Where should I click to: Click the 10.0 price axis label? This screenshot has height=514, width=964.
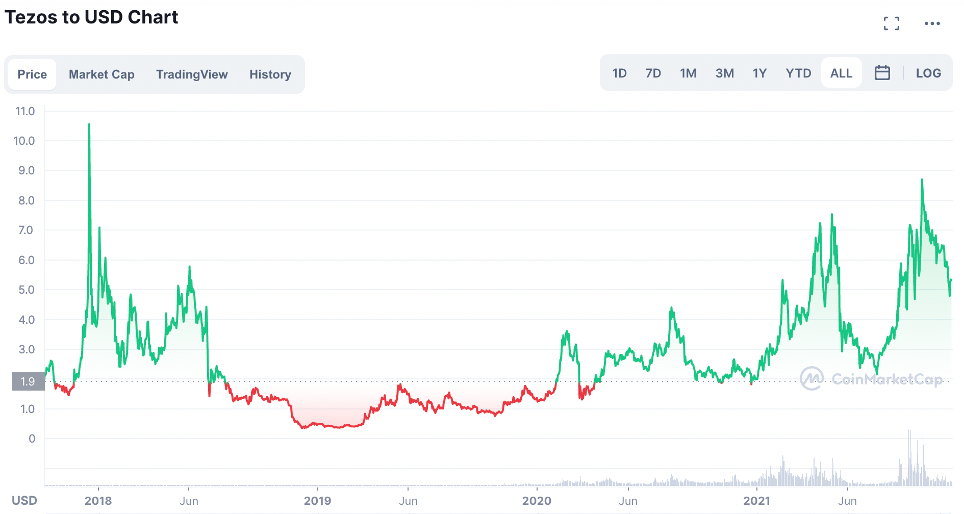click(25, 141)
